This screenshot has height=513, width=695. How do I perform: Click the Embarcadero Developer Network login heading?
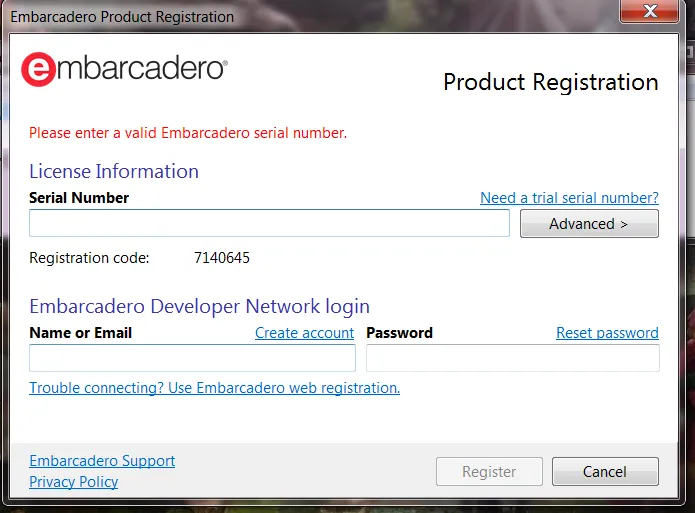[199, 307]
